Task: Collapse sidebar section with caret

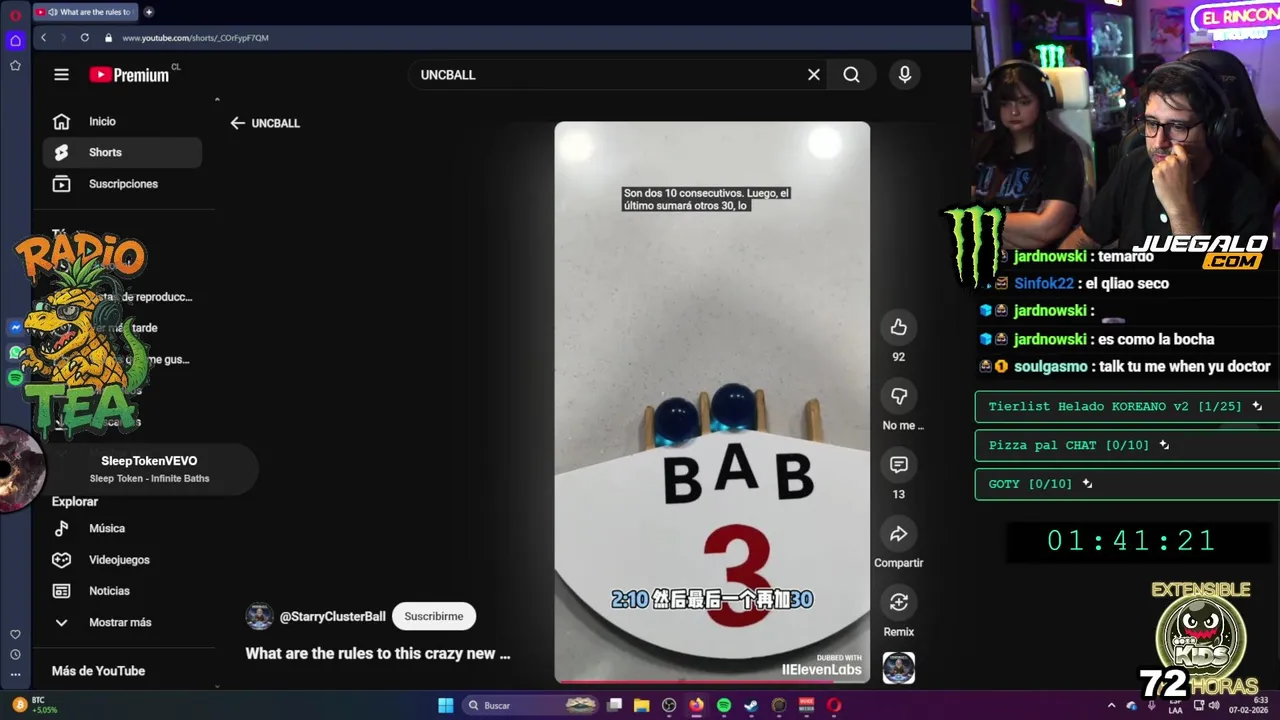Action: pyautogui.click(x=217, y=99)
